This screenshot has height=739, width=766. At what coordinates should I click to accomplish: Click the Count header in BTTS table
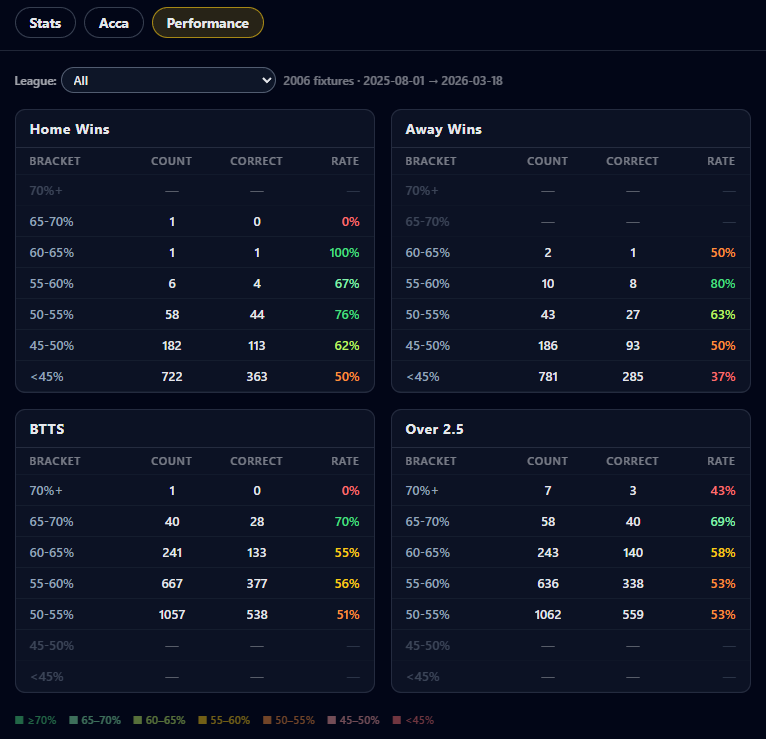[x=171, y=461]
